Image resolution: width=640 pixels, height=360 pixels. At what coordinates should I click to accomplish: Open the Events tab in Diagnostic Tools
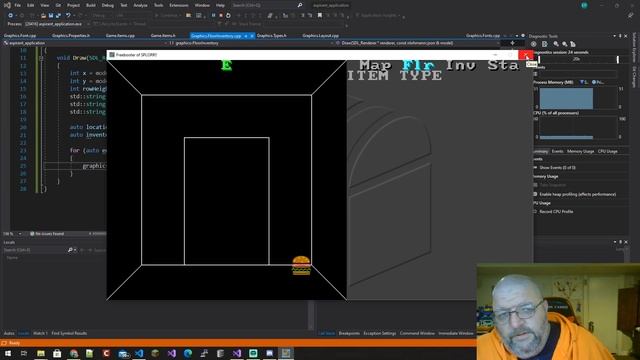(x=558, y=151)
